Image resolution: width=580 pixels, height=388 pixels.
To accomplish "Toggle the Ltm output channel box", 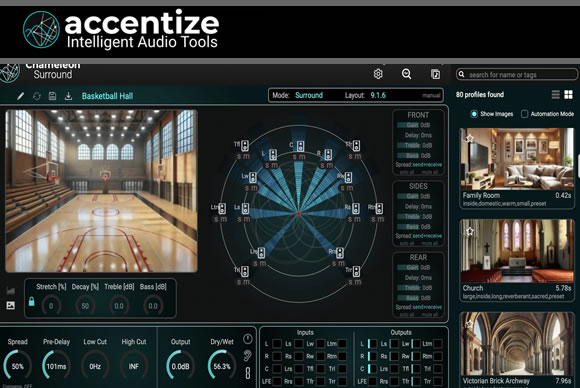I will pyautogui.click(x=438, y=344).
